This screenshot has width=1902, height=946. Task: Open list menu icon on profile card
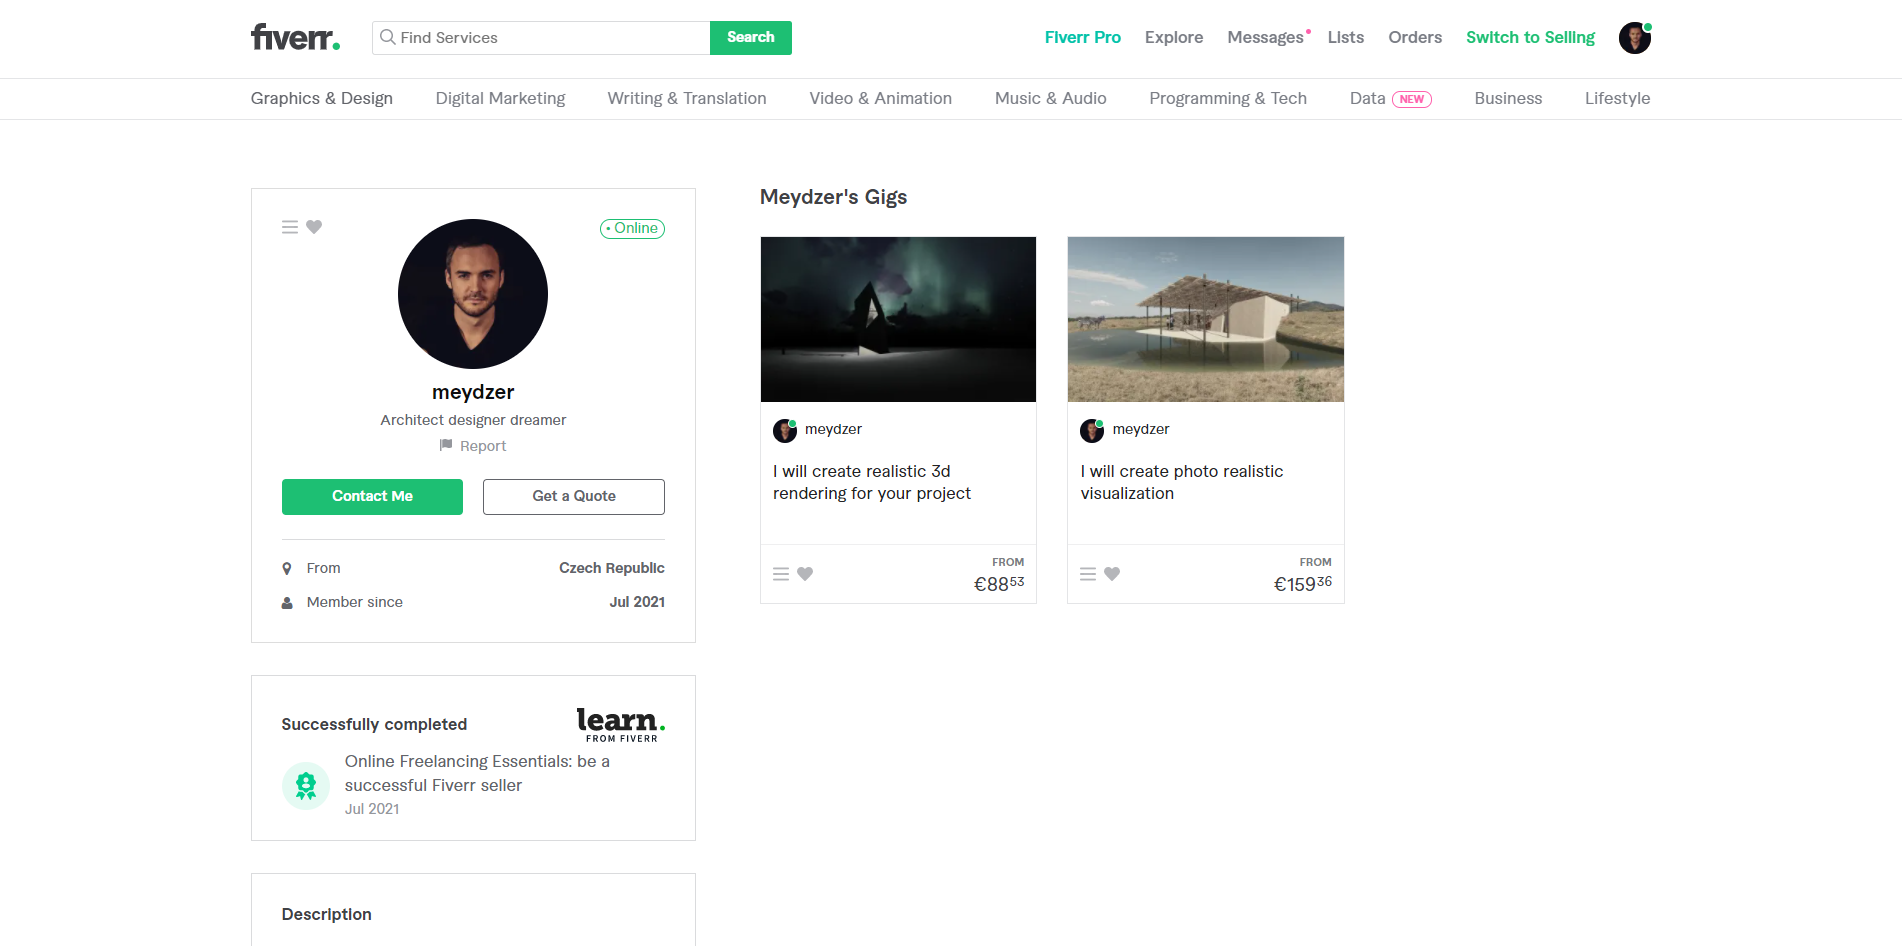(290, 227)
